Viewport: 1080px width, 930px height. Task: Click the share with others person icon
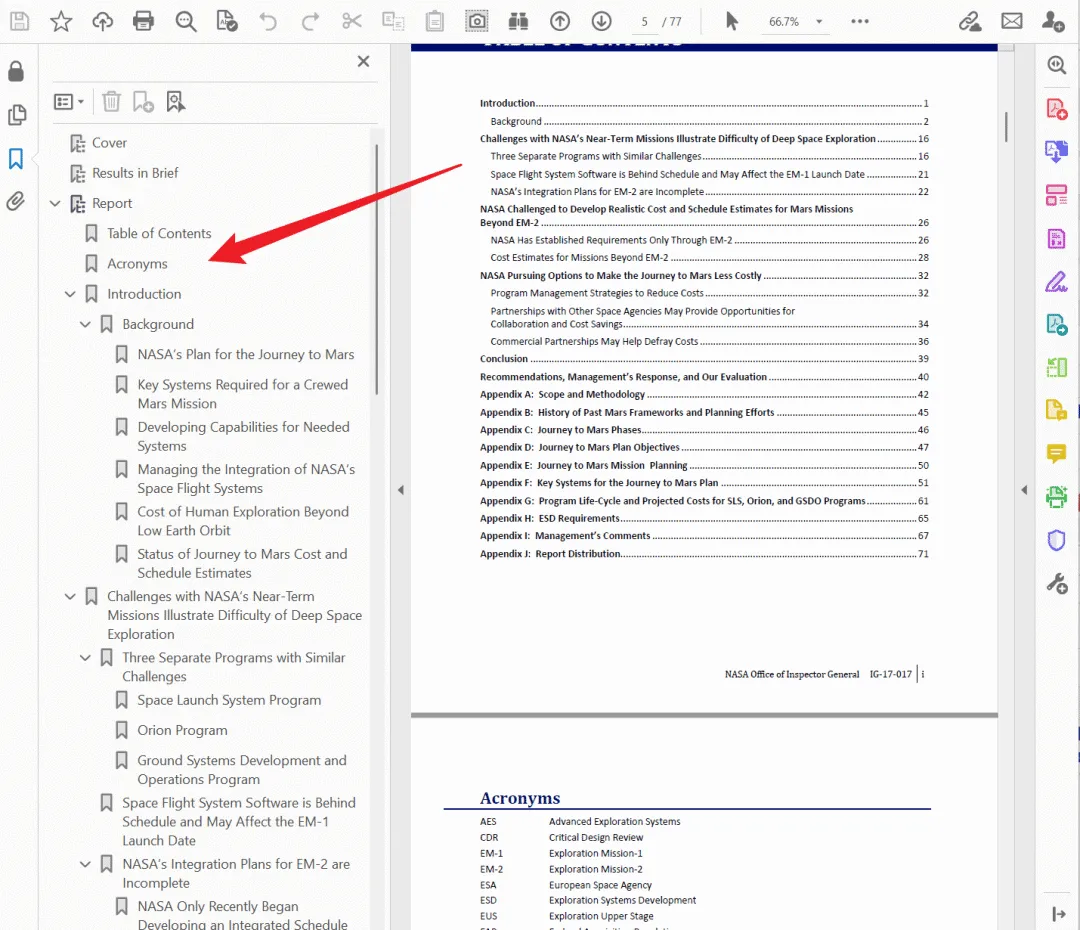(x=1052, y=21)
